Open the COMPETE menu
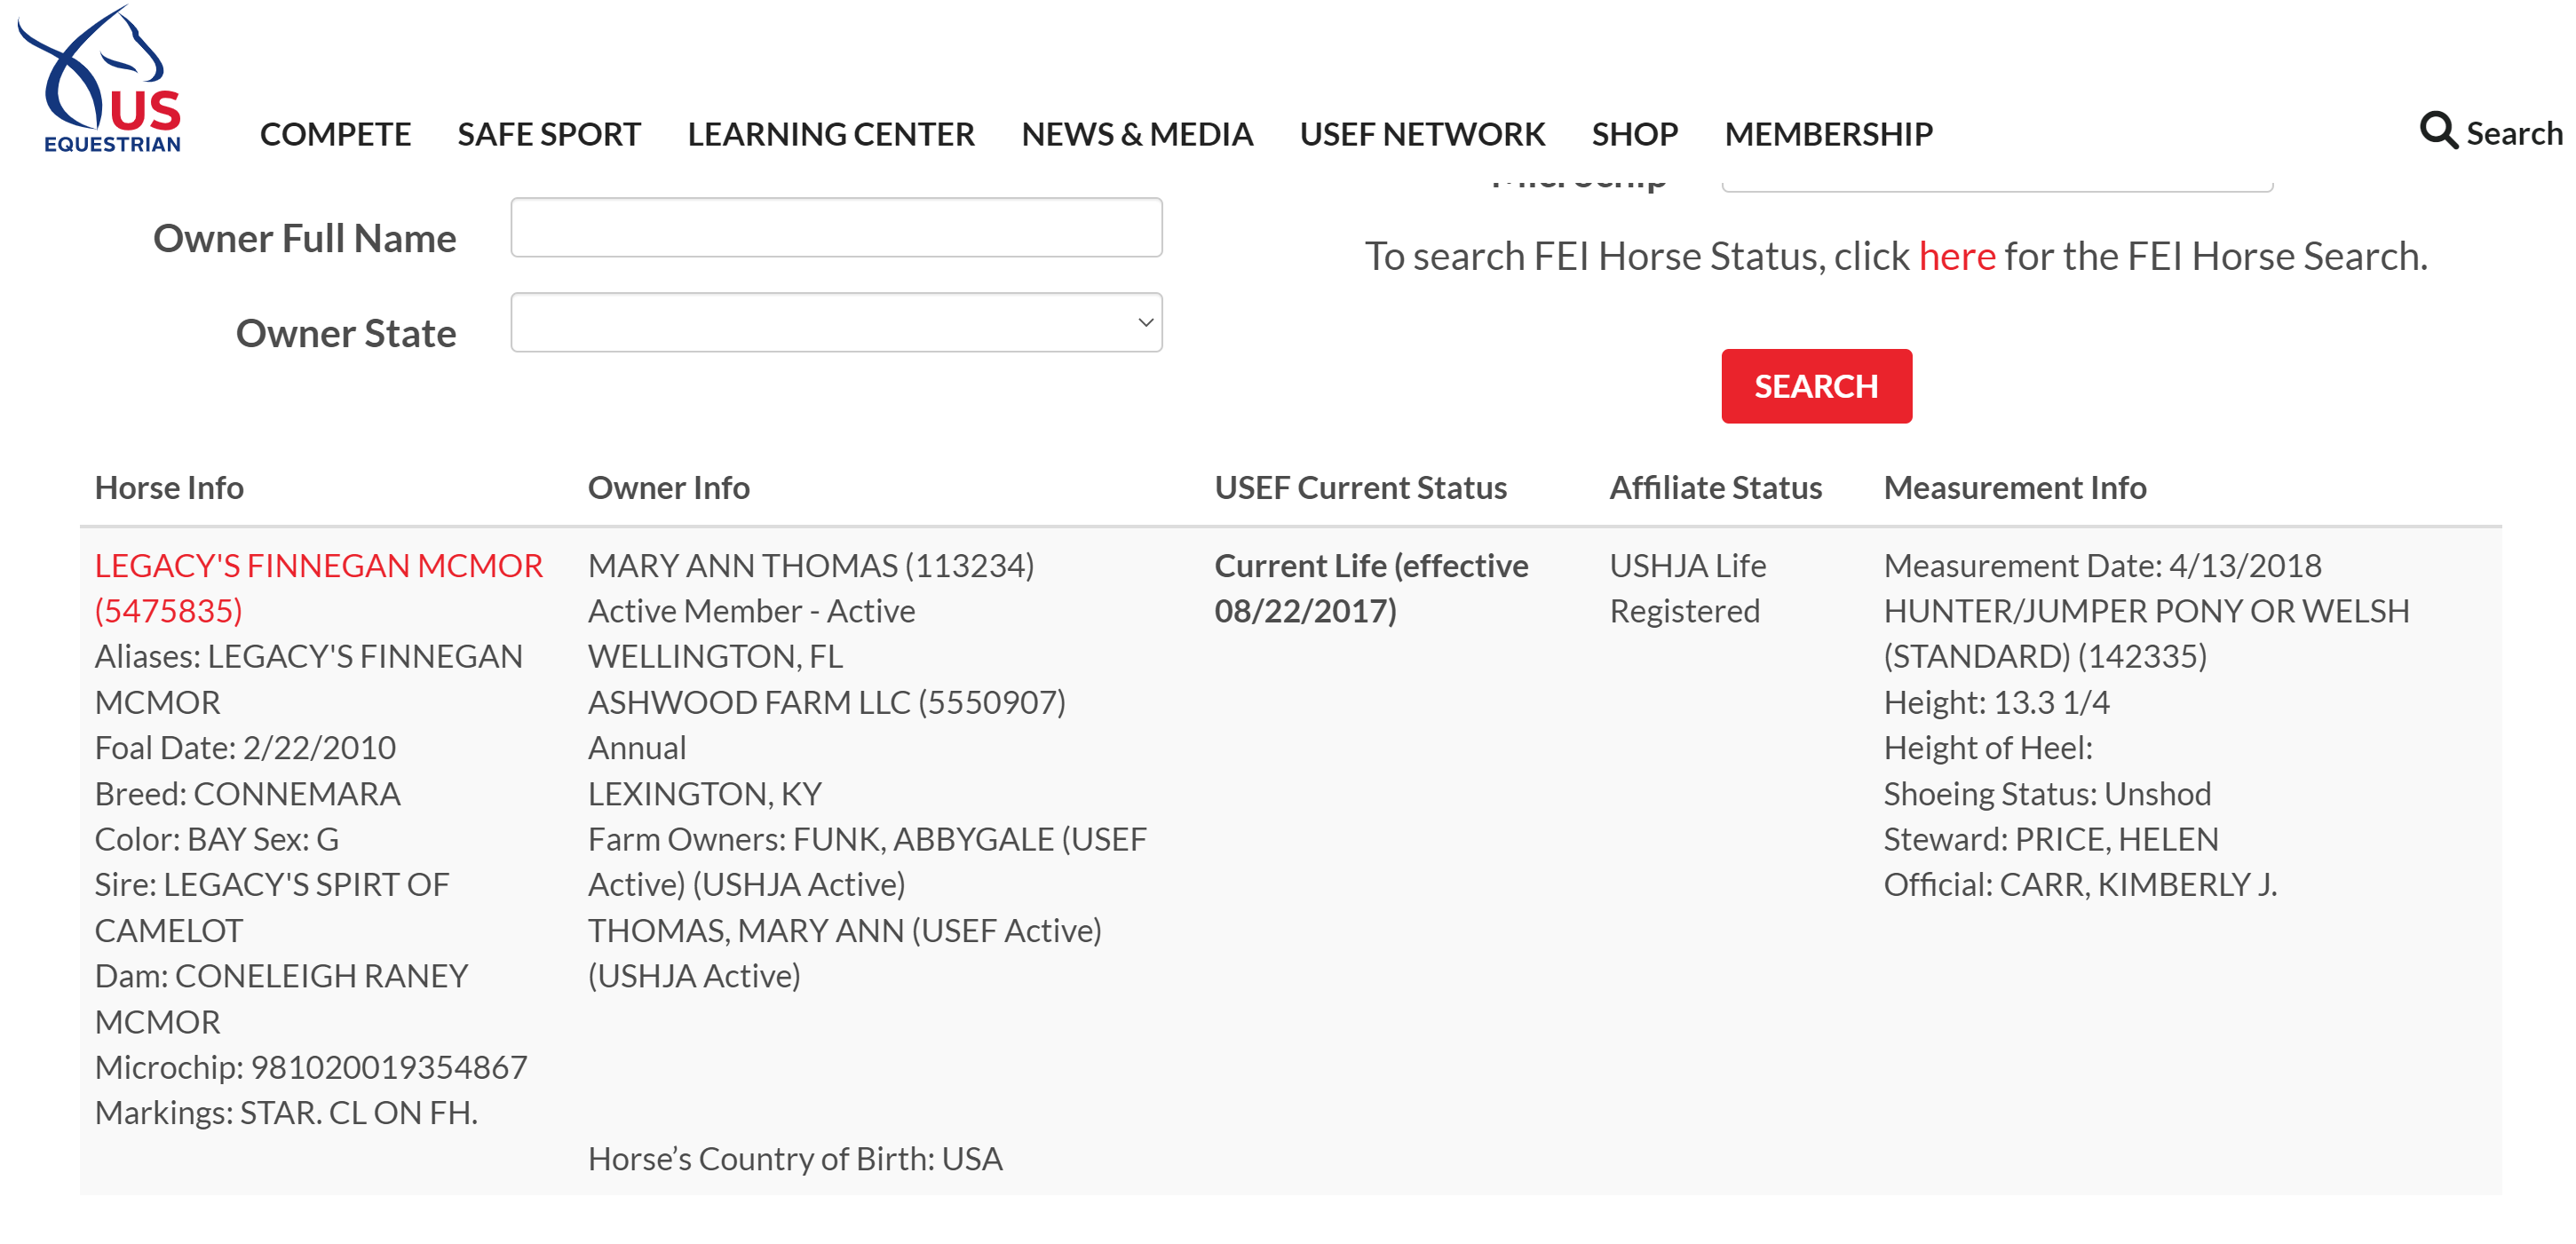This screenshot has height=1244, width=2576. click(x=335, y=134)
